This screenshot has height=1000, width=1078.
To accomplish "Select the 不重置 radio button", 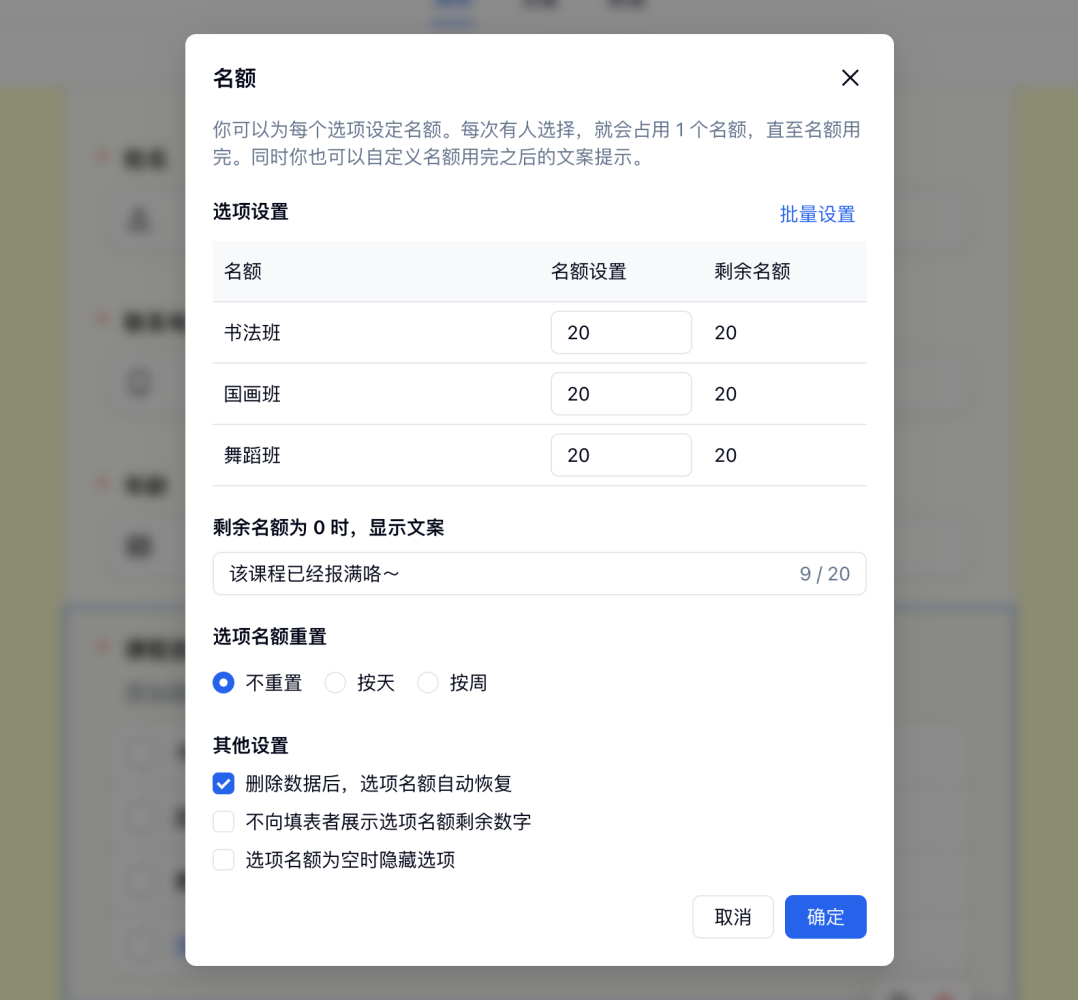I will pos(224,683).
